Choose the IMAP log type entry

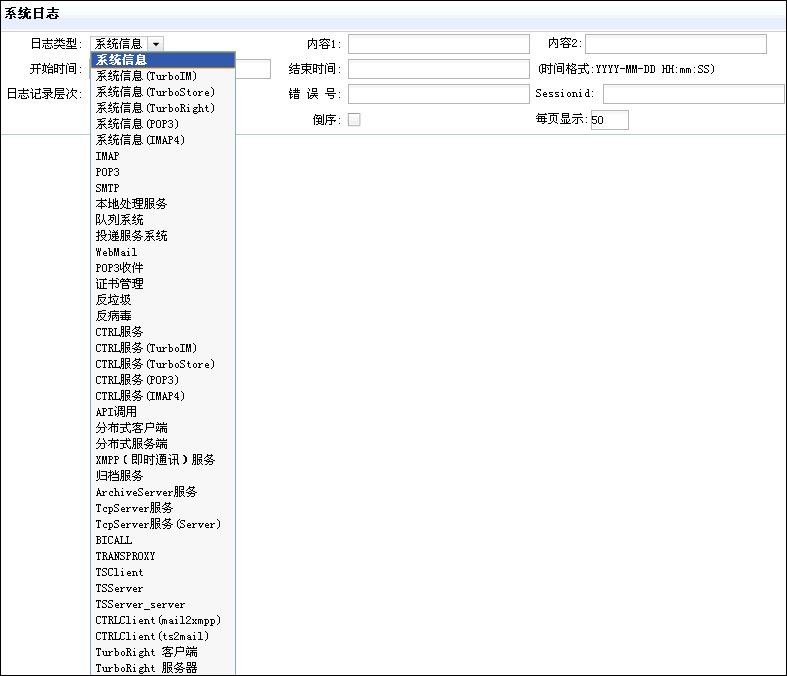pos(107,156)
